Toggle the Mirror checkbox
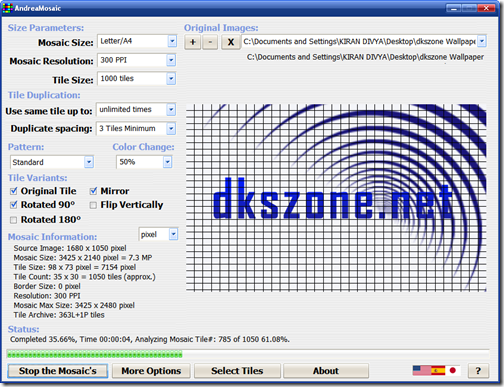The width and height of the screenshot is (504, 387). [93, 191]
